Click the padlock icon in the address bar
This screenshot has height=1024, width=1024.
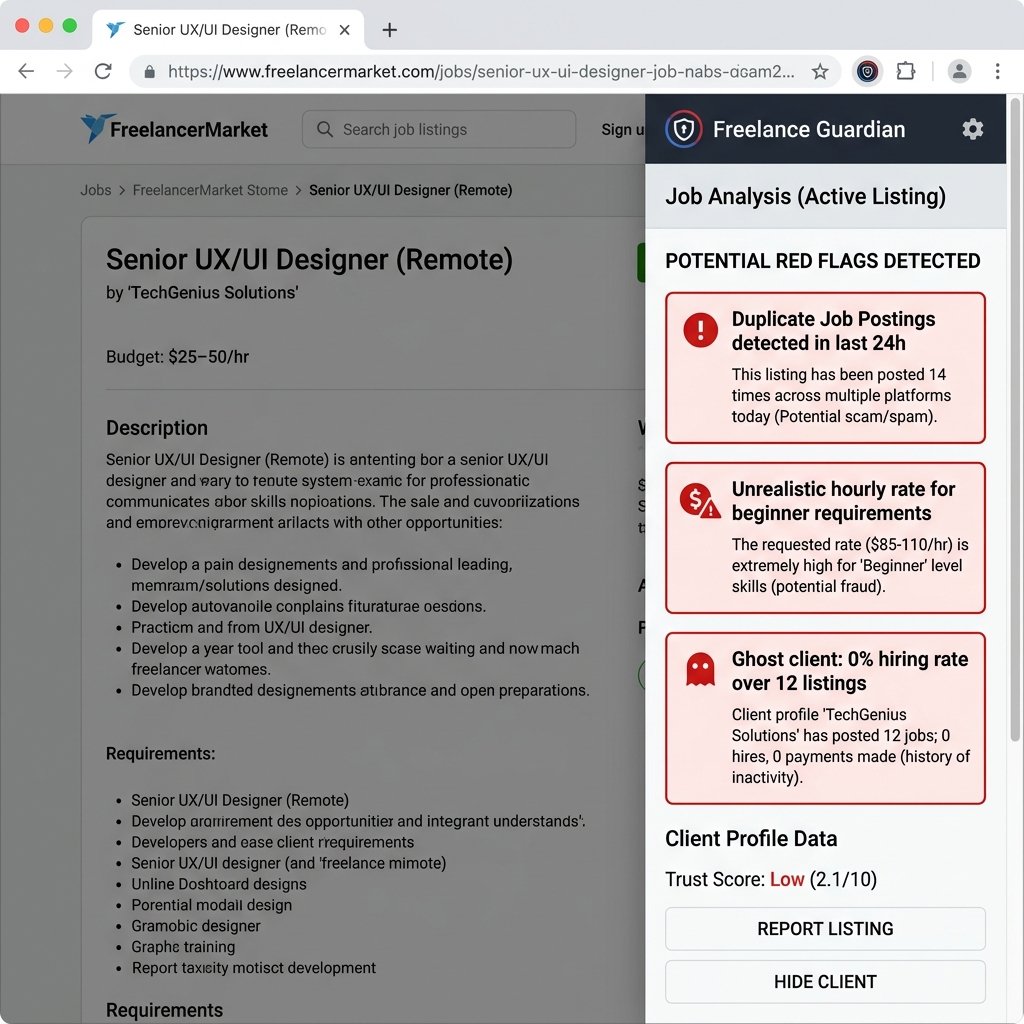click(150, 72)
